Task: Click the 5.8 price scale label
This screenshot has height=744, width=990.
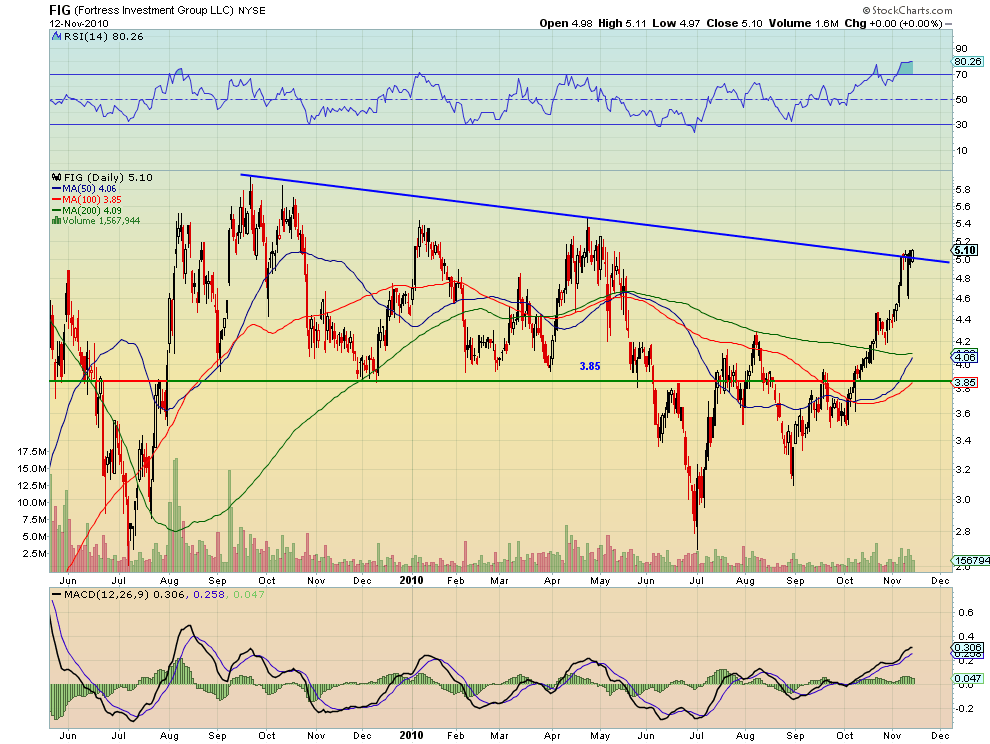Action: (x=962, y=189)
